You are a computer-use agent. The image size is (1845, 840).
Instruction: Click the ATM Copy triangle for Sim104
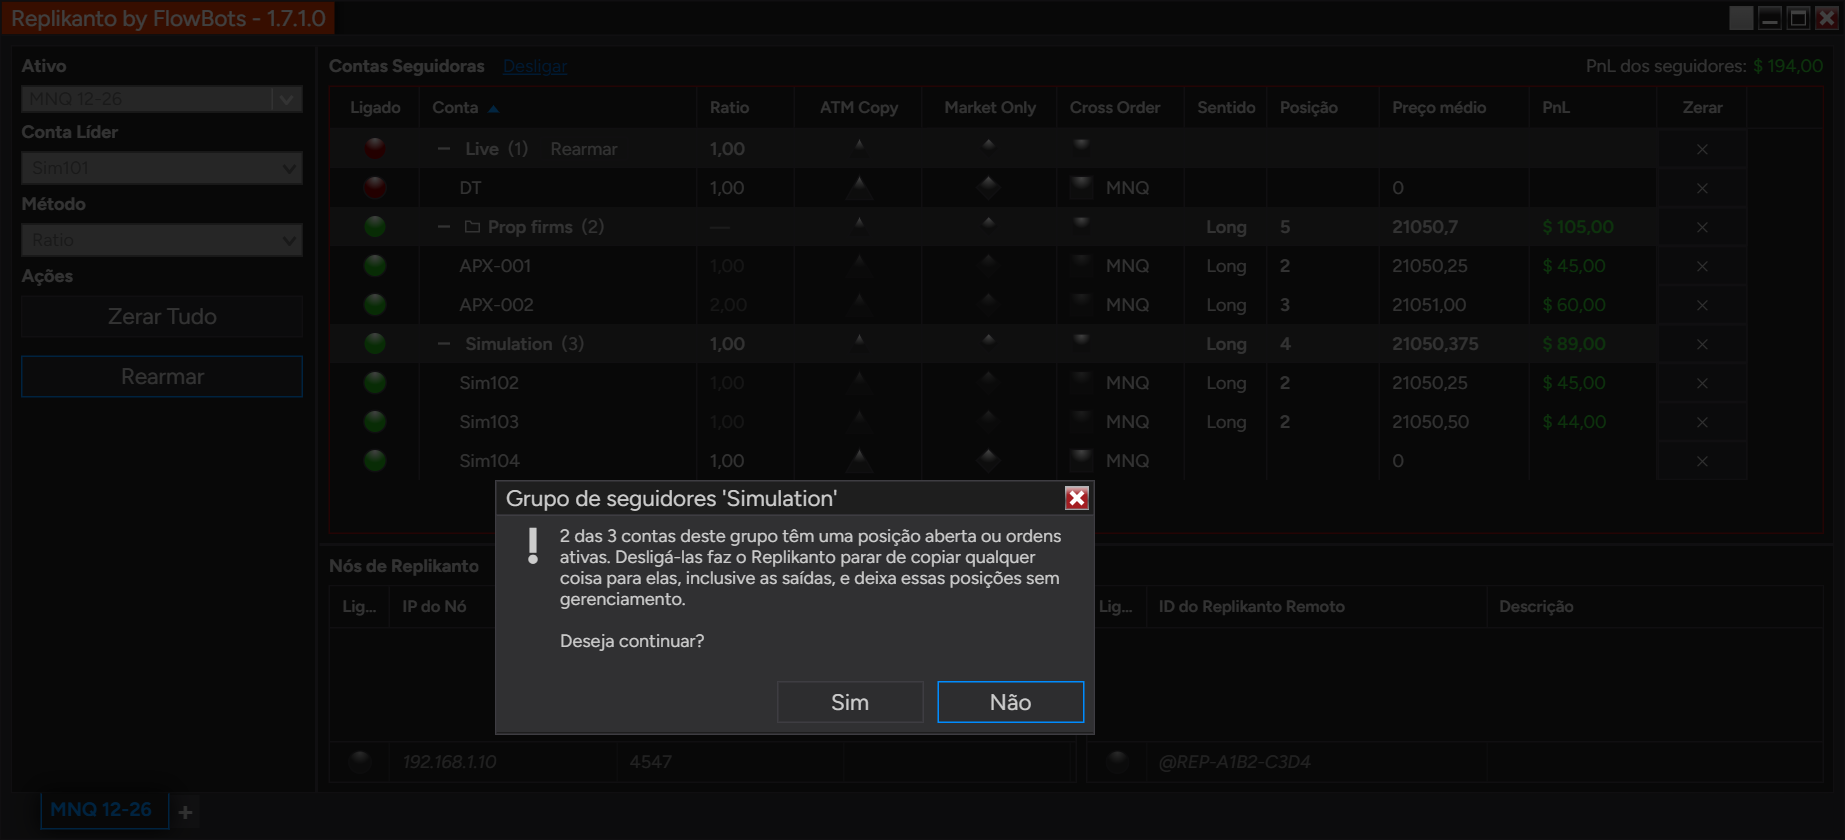(x=859, y=459)
